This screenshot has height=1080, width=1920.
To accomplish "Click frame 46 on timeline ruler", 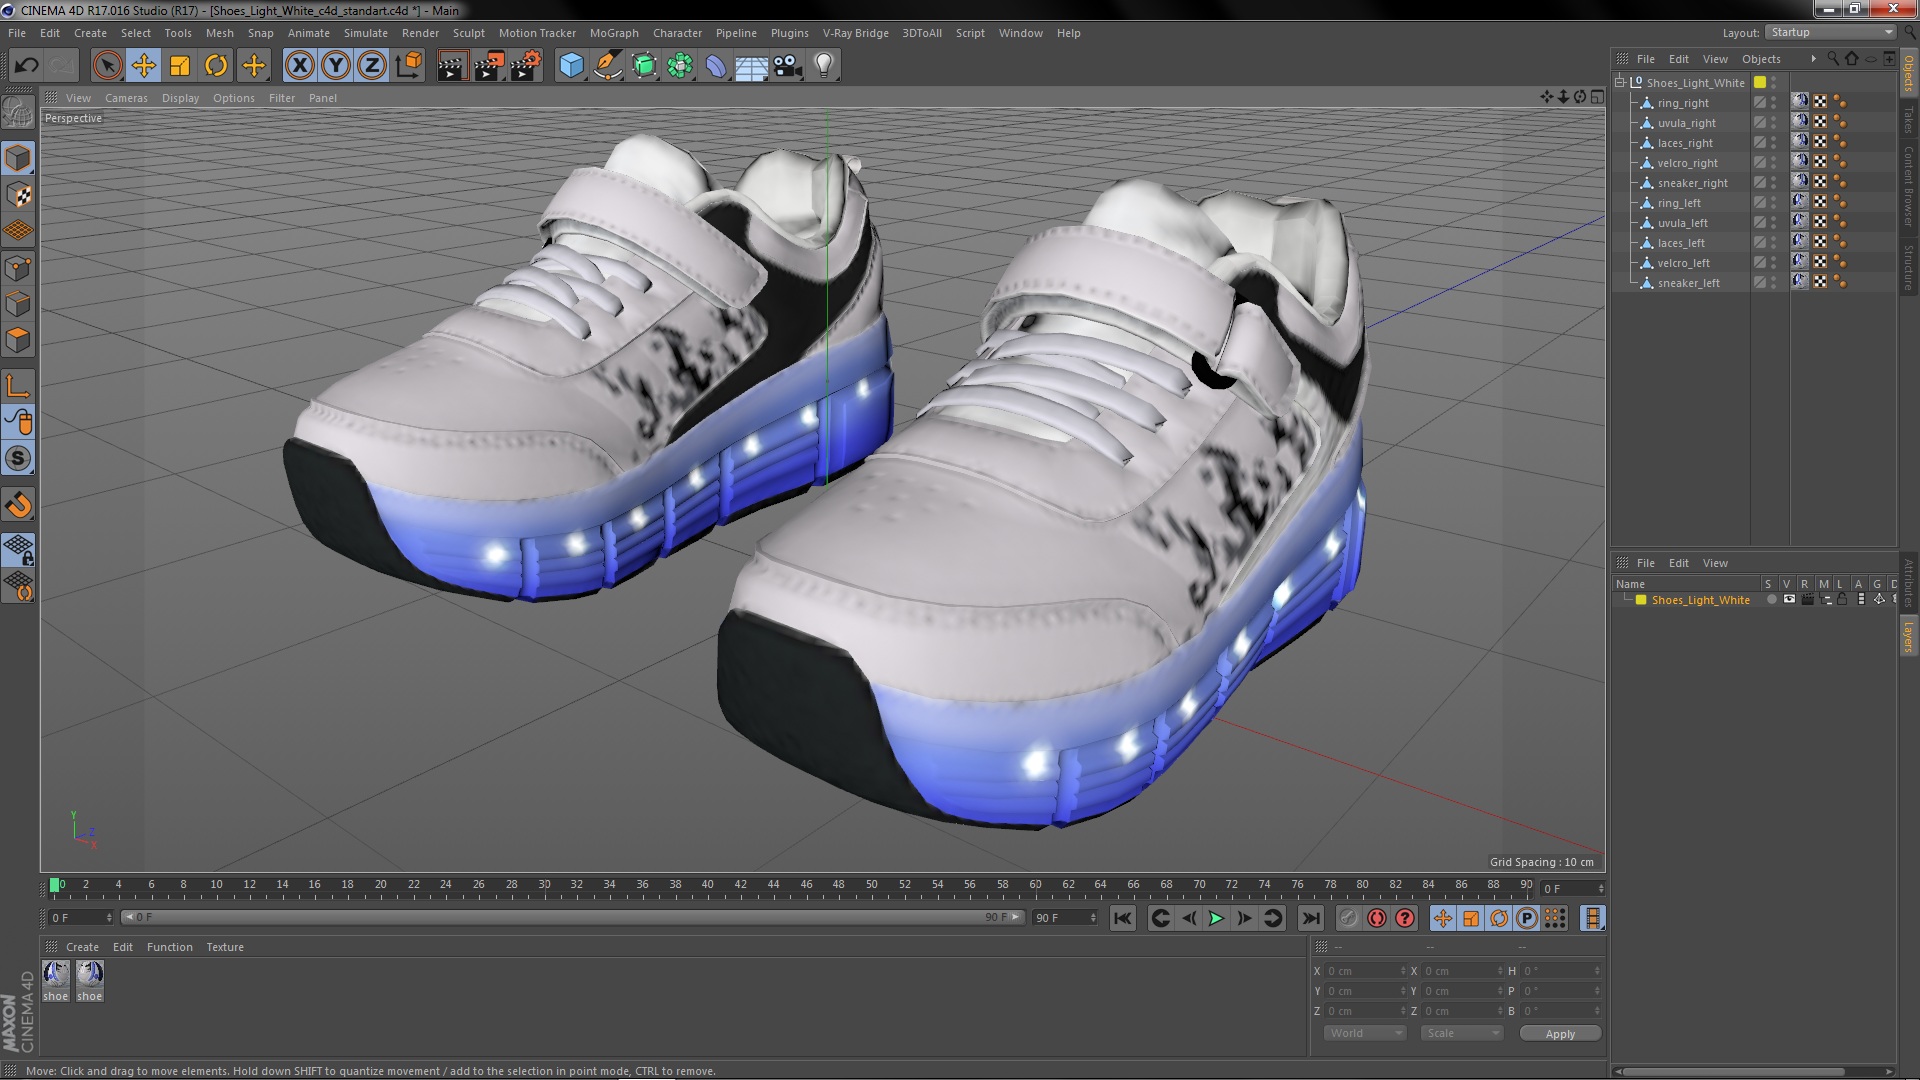I will pyautogui.click(x=806, y=885).
